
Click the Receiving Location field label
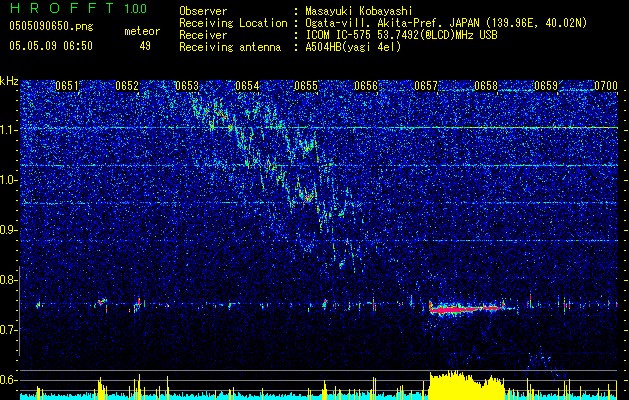tap(233, 23)
